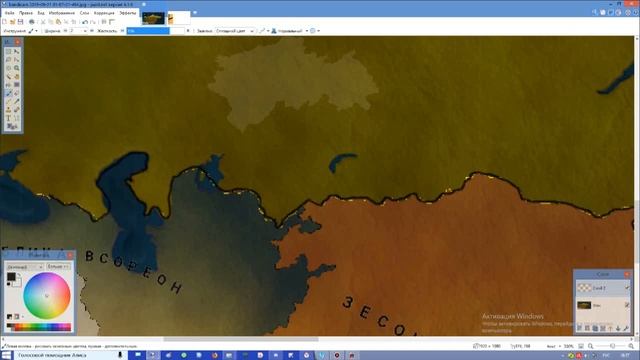Select the Rectangle Select tool
This screenshot has height=360, width=640.
[x=8, y=51]
